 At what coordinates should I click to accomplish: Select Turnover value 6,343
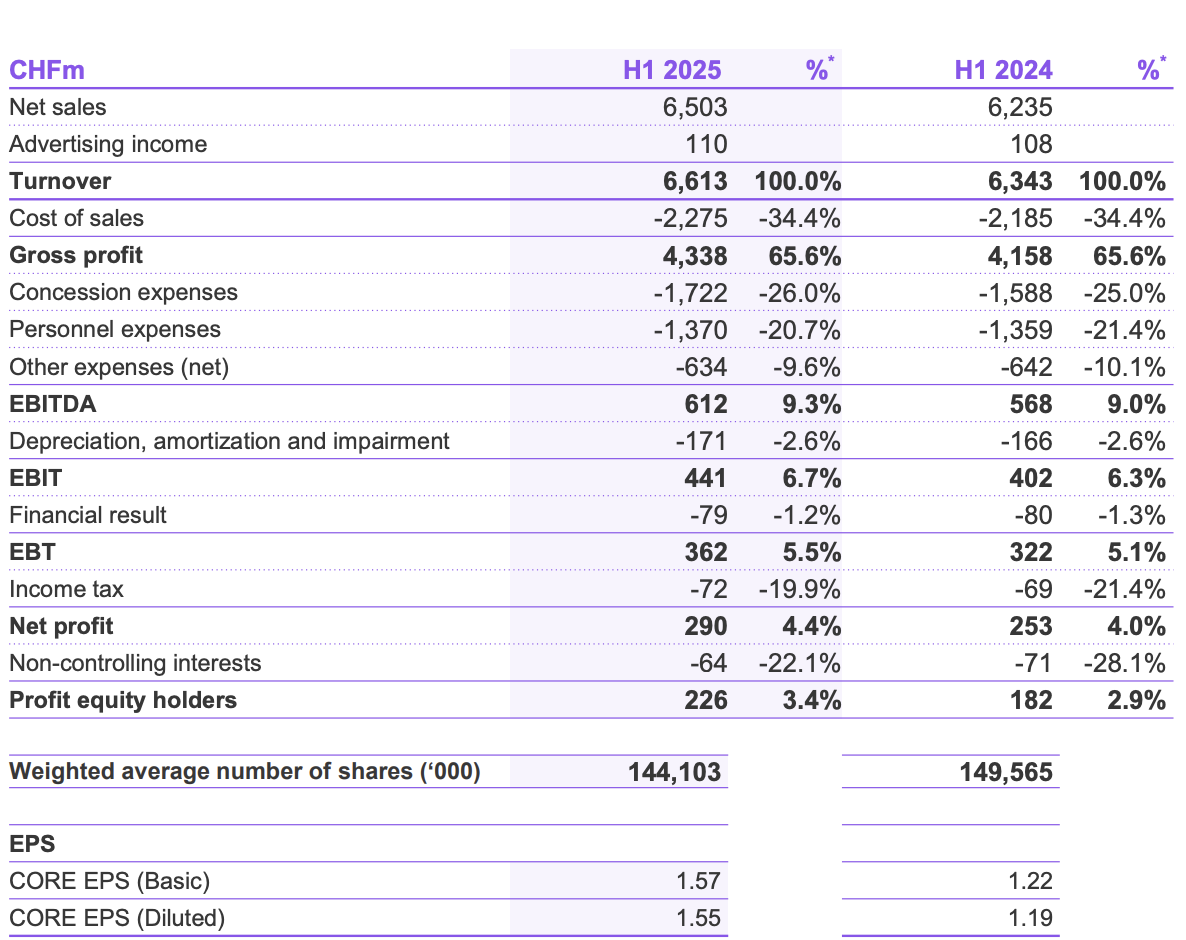pyautogui.click(x=1020, y=181)
